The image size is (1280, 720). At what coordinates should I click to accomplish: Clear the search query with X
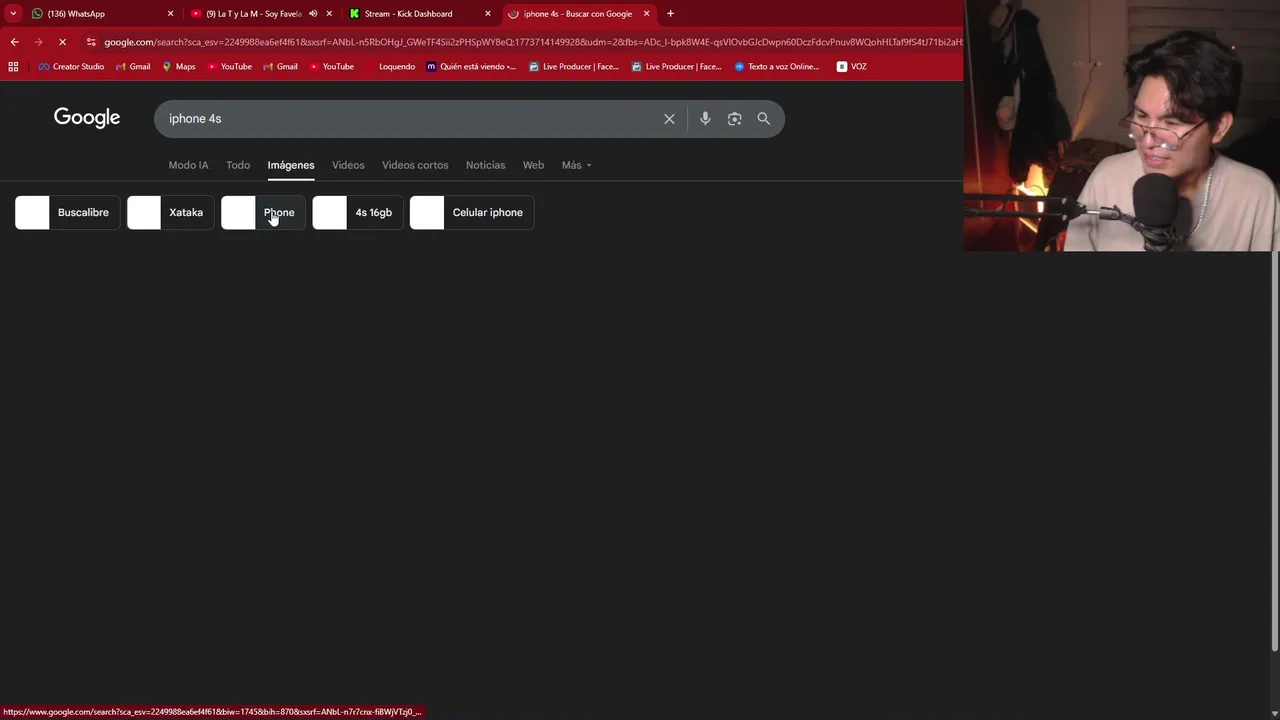[669, 119]
